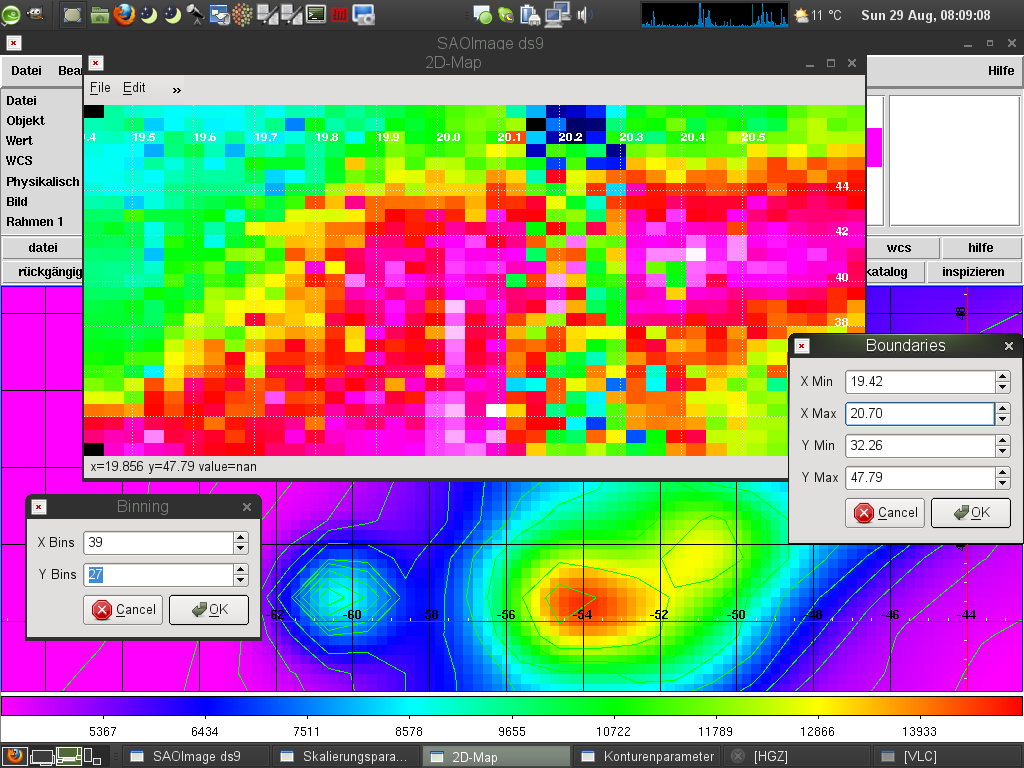Increase the X Bins value with the up arrow

240,537
